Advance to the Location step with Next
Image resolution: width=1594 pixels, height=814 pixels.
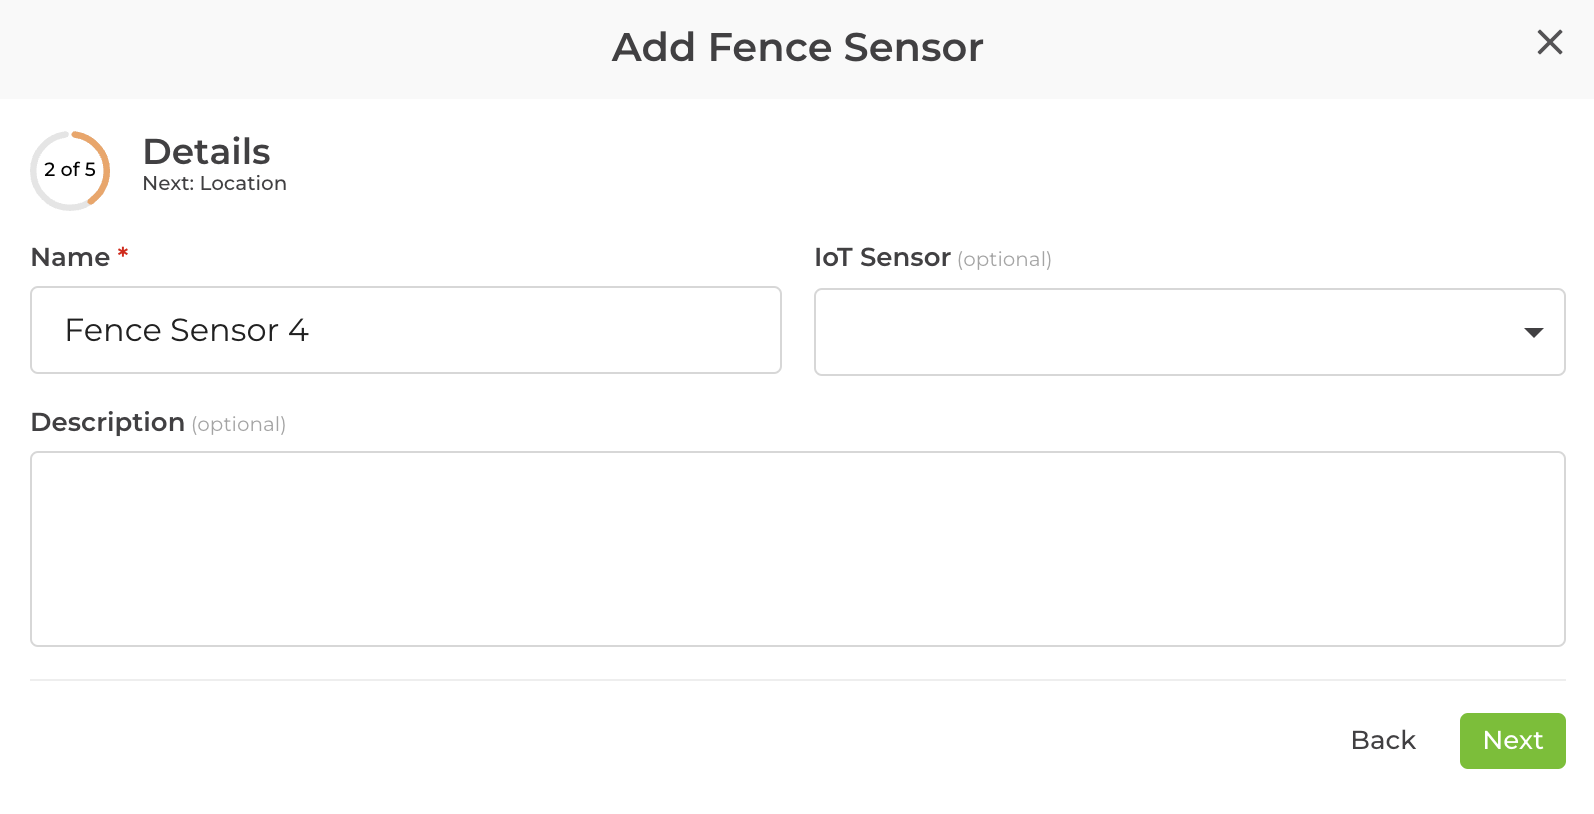[1512, 740]
